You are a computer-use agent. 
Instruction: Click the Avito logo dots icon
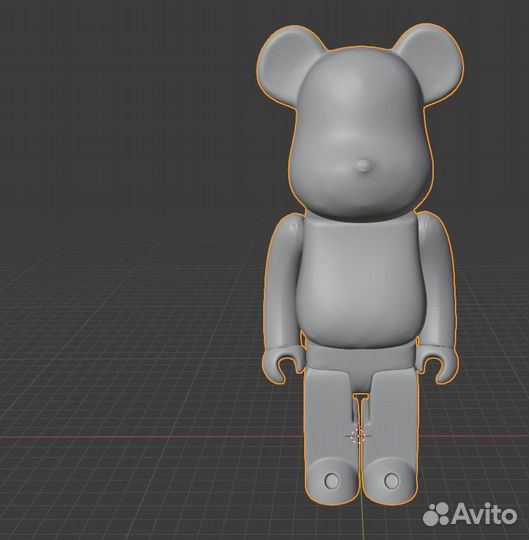coord(436,514)
